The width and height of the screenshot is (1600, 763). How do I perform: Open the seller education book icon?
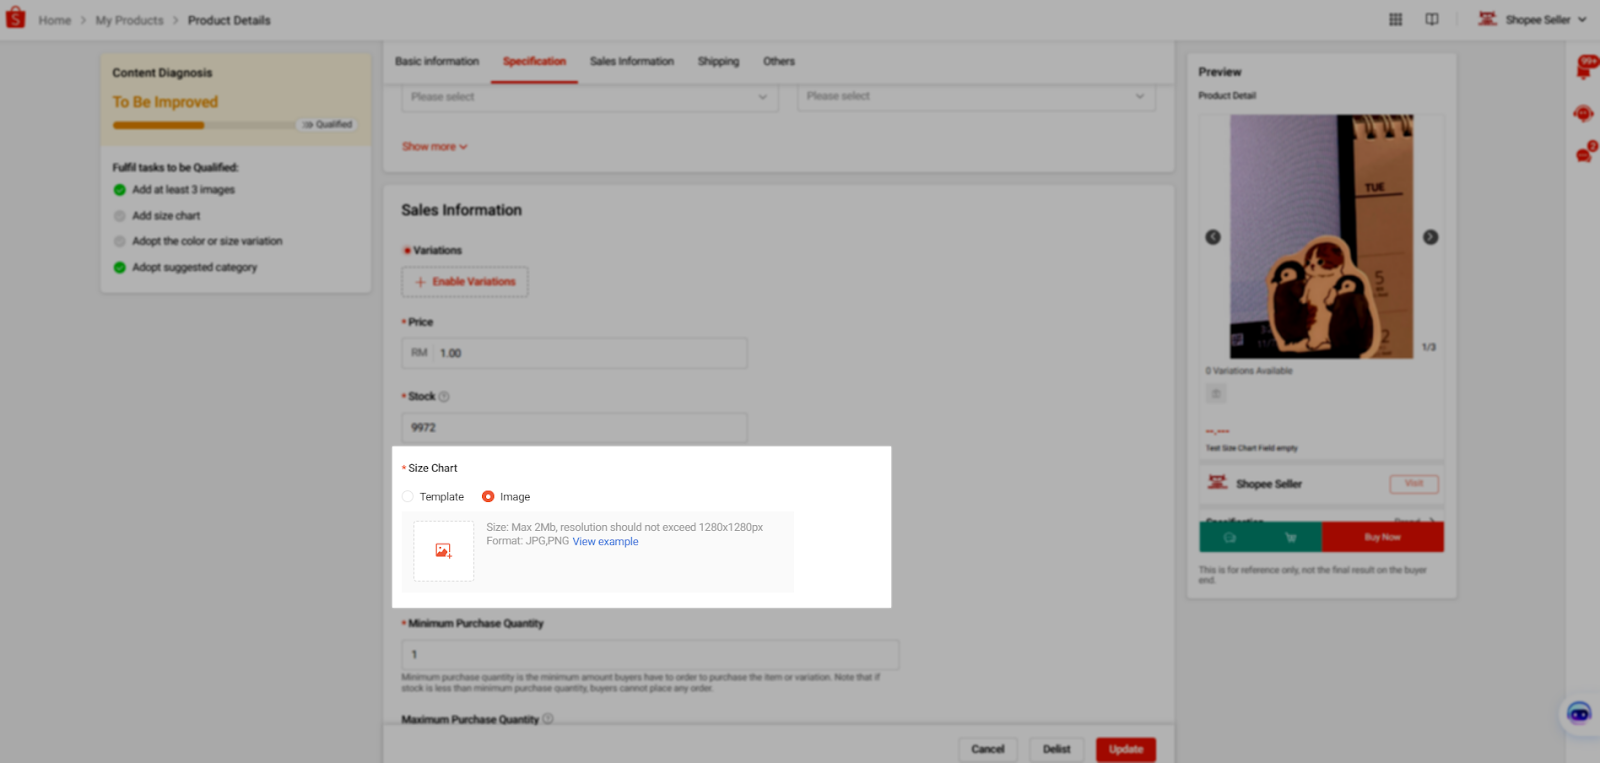pos(1431,20)
